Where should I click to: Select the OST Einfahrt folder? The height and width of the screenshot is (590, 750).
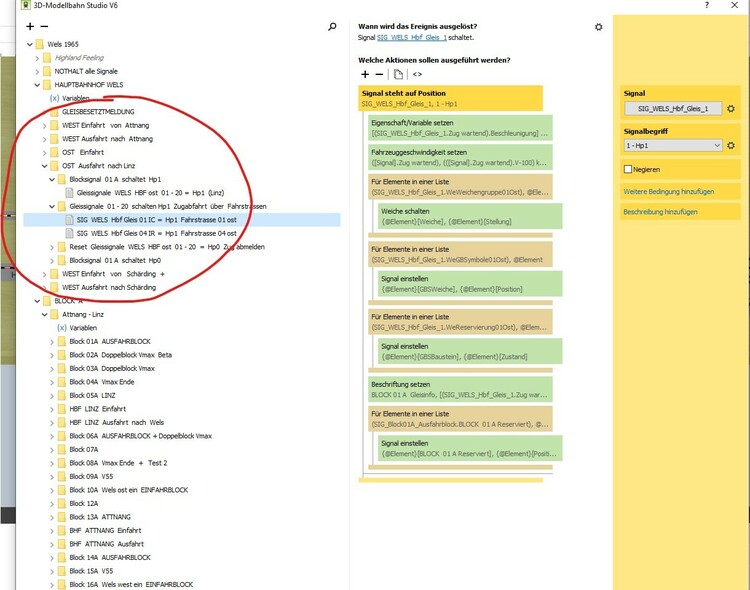[83, 152]
